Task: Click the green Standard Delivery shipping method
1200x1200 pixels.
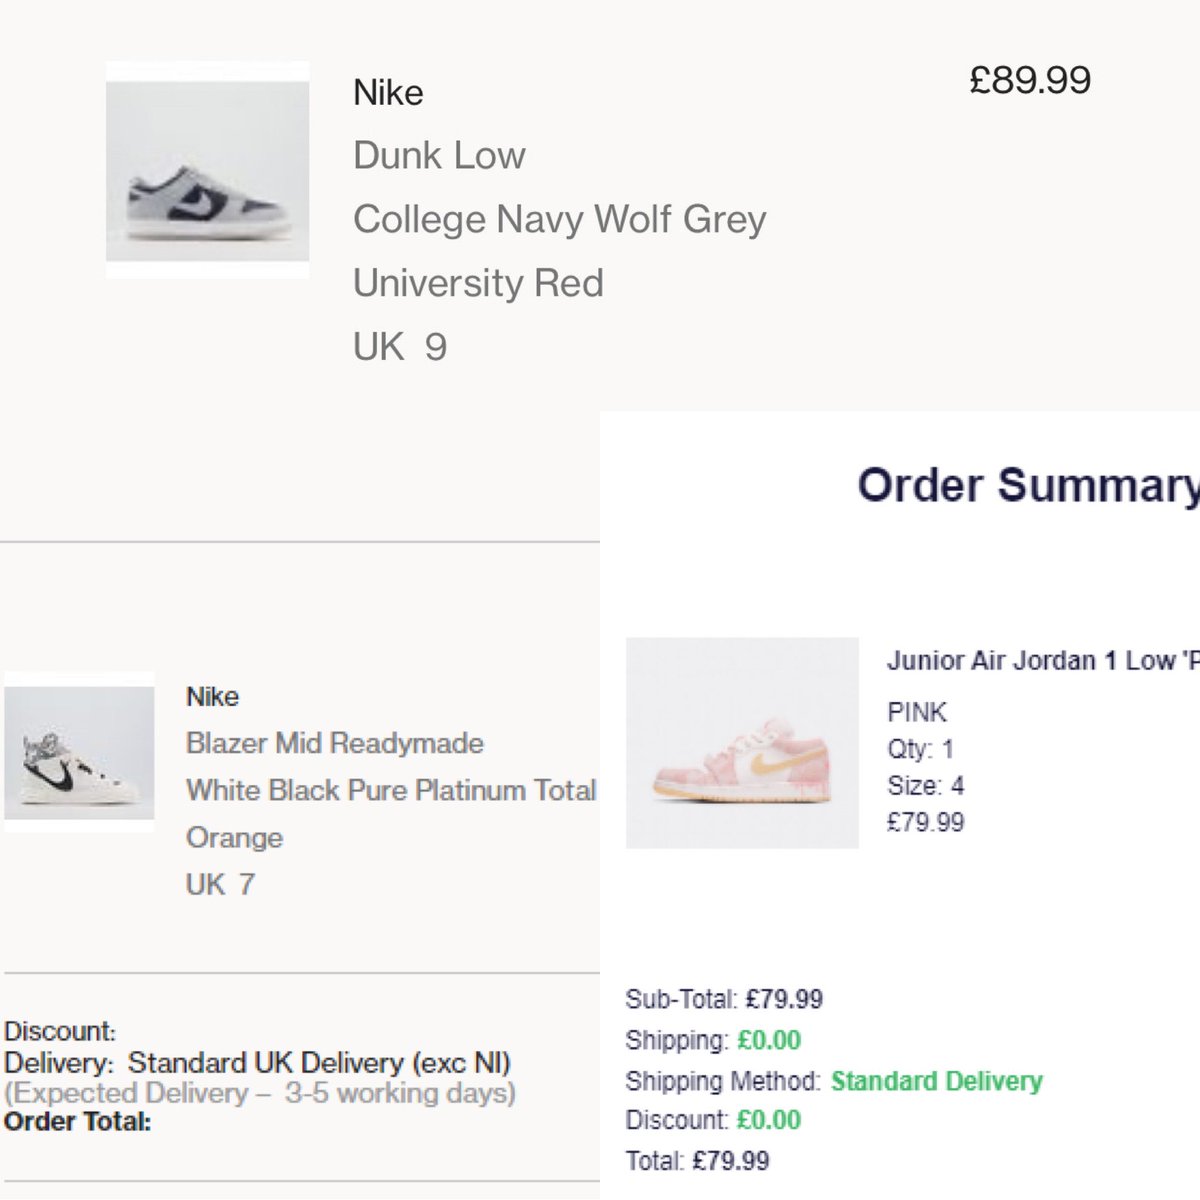Action: 936,1081
